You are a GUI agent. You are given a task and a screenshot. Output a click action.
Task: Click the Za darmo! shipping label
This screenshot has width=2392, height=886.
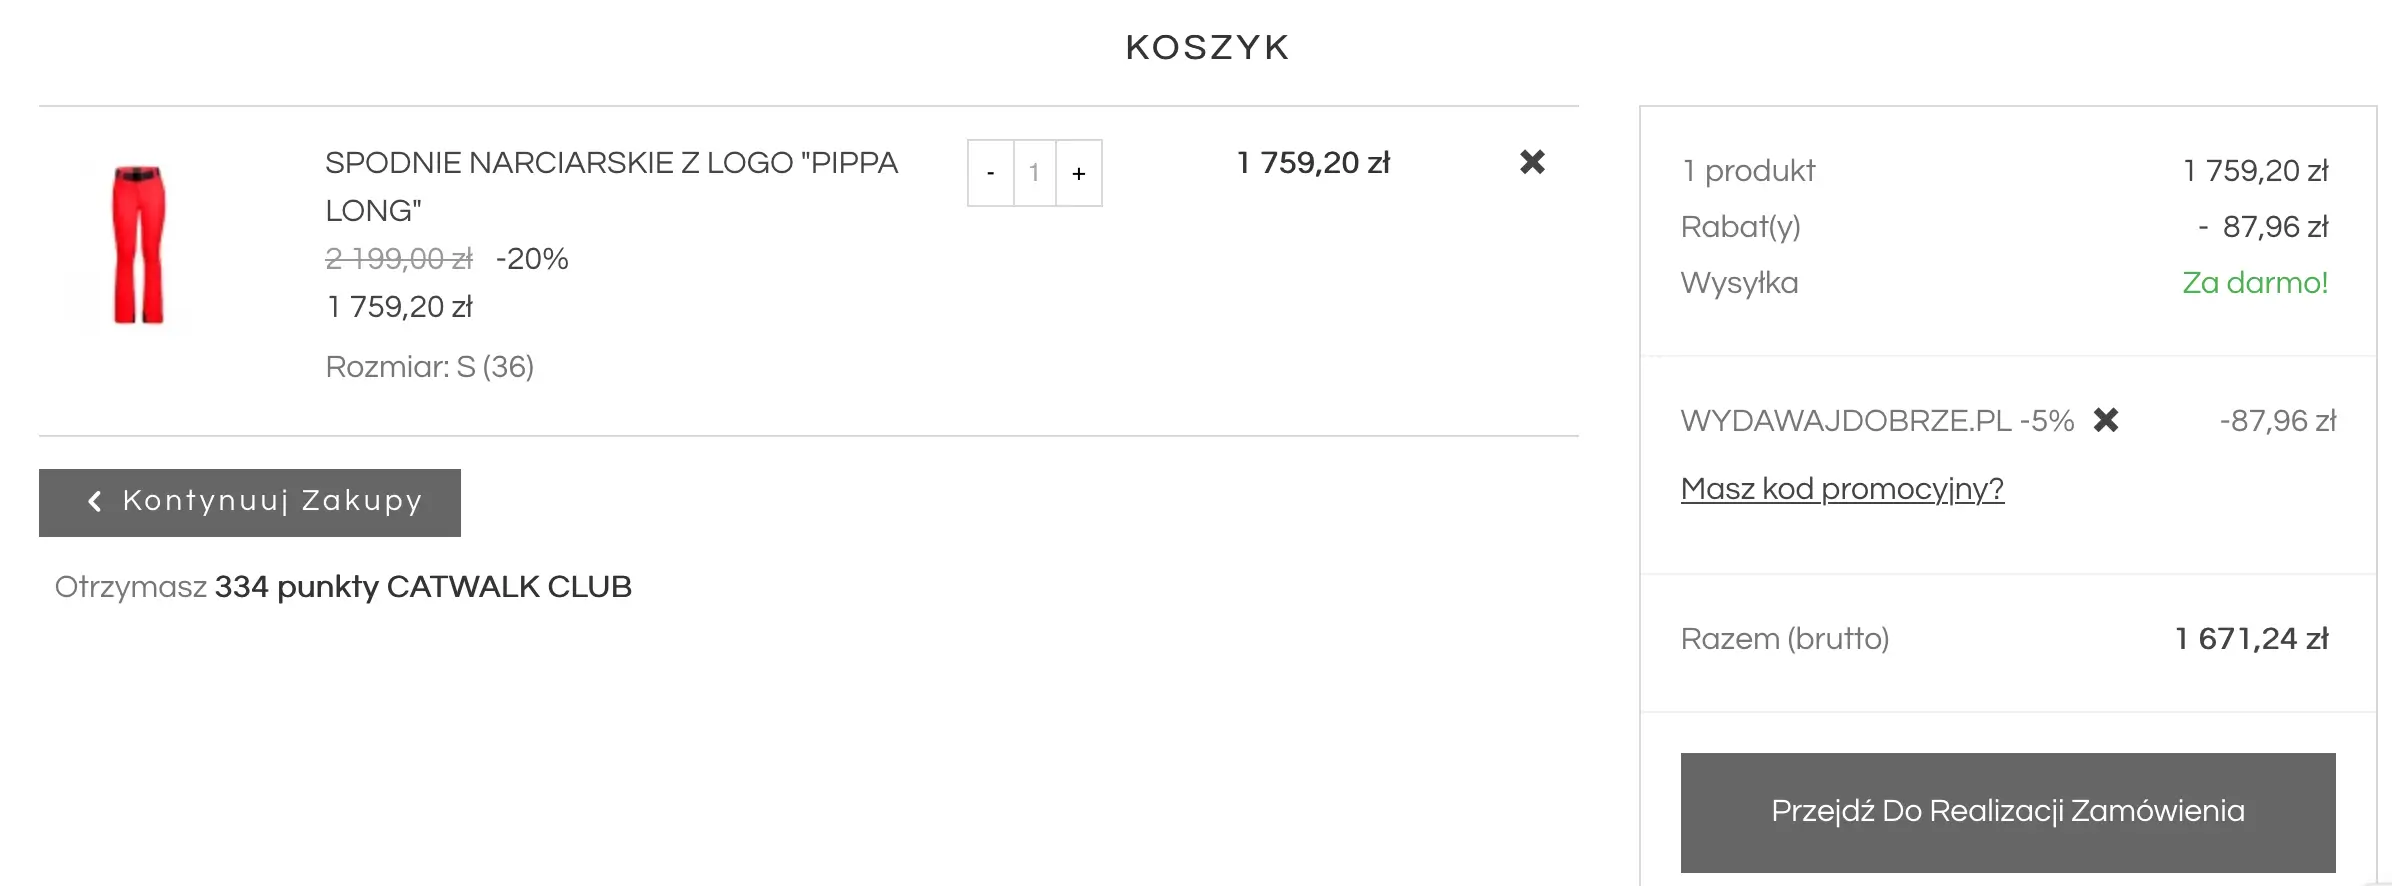[x=2254, y=283]
